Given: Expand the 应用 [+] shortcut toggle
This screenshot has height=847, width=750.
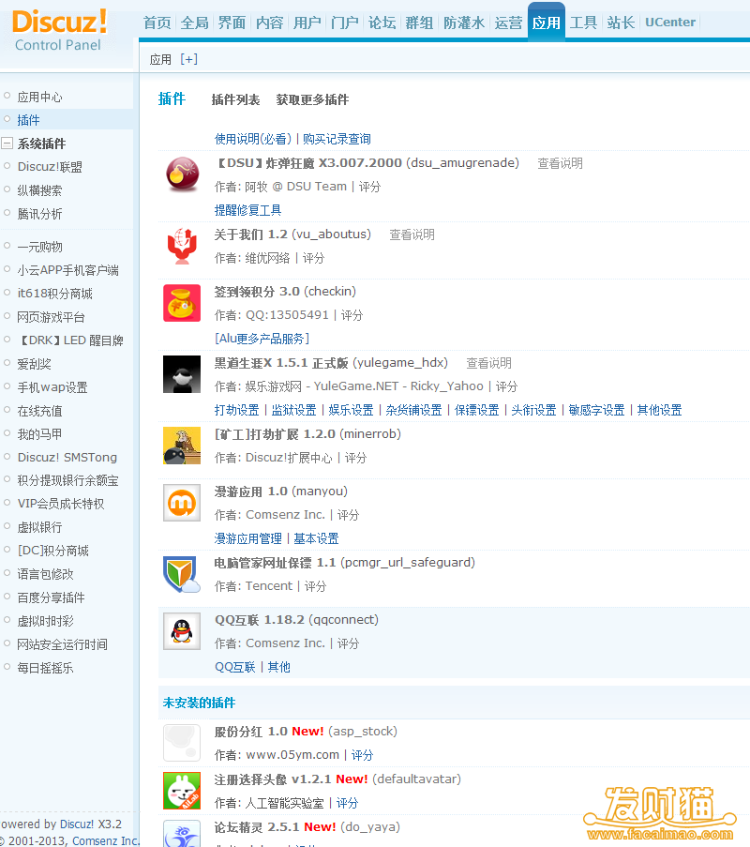Looking at the screenshot, I should tap(189, 59).
